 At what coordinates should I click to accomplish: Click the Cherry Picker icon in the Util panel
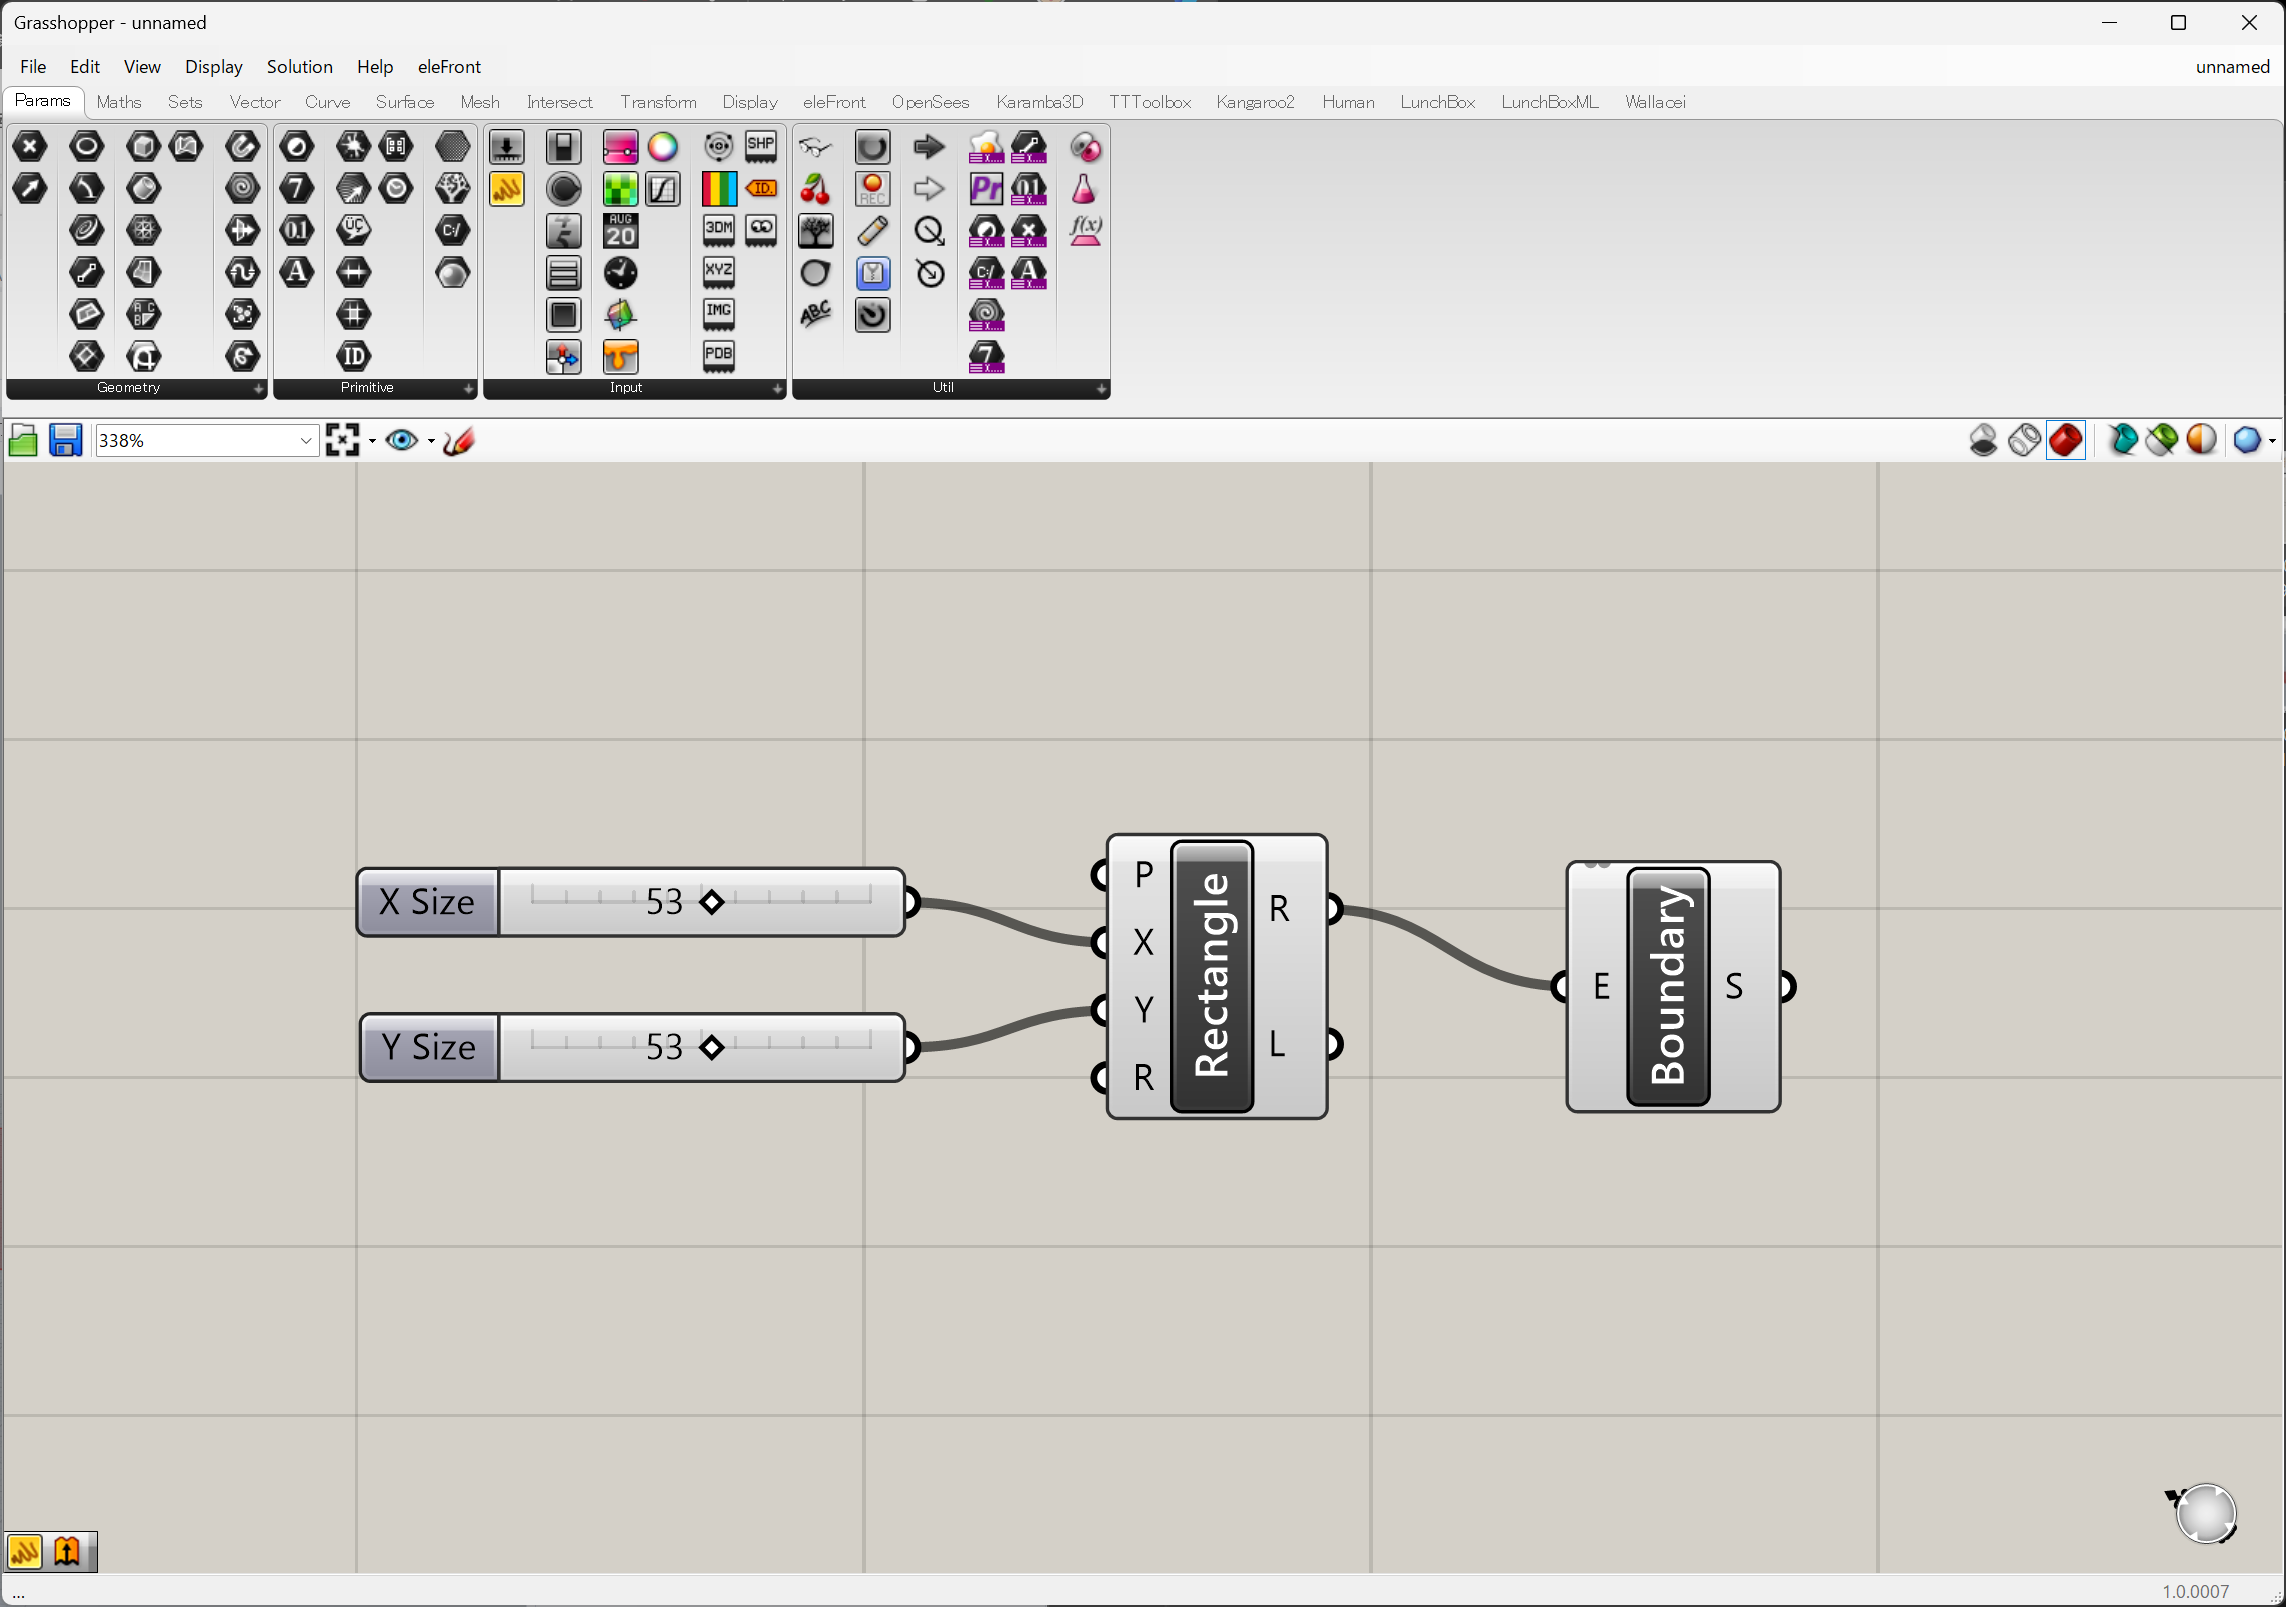click(x=815, y=189)
